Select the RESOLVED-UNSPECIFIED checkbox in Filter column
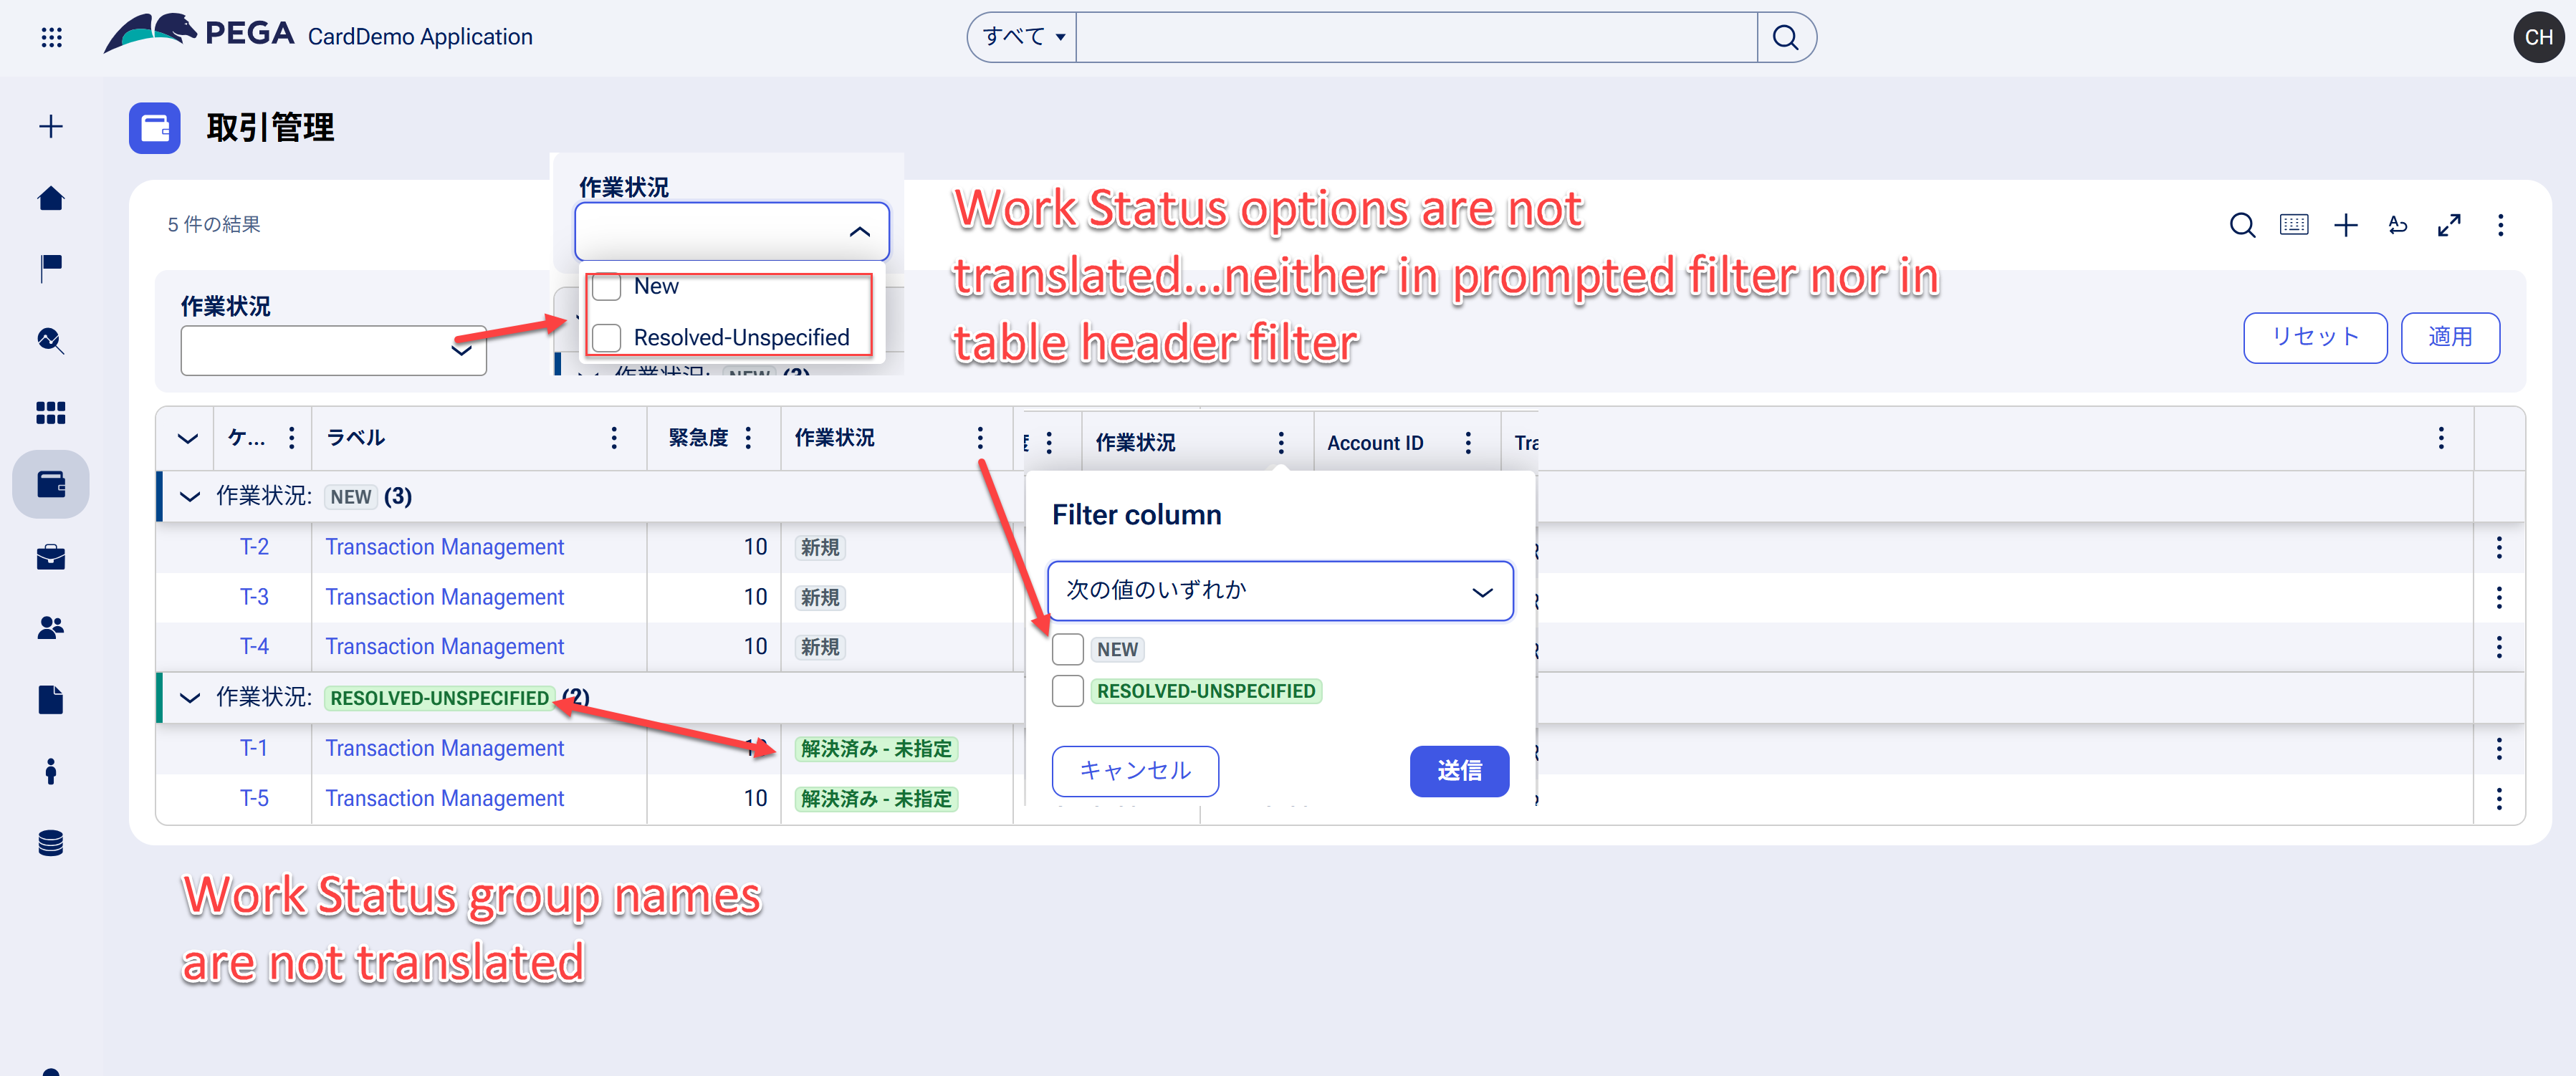The image size is (2576, 1076). point(1067,690)
